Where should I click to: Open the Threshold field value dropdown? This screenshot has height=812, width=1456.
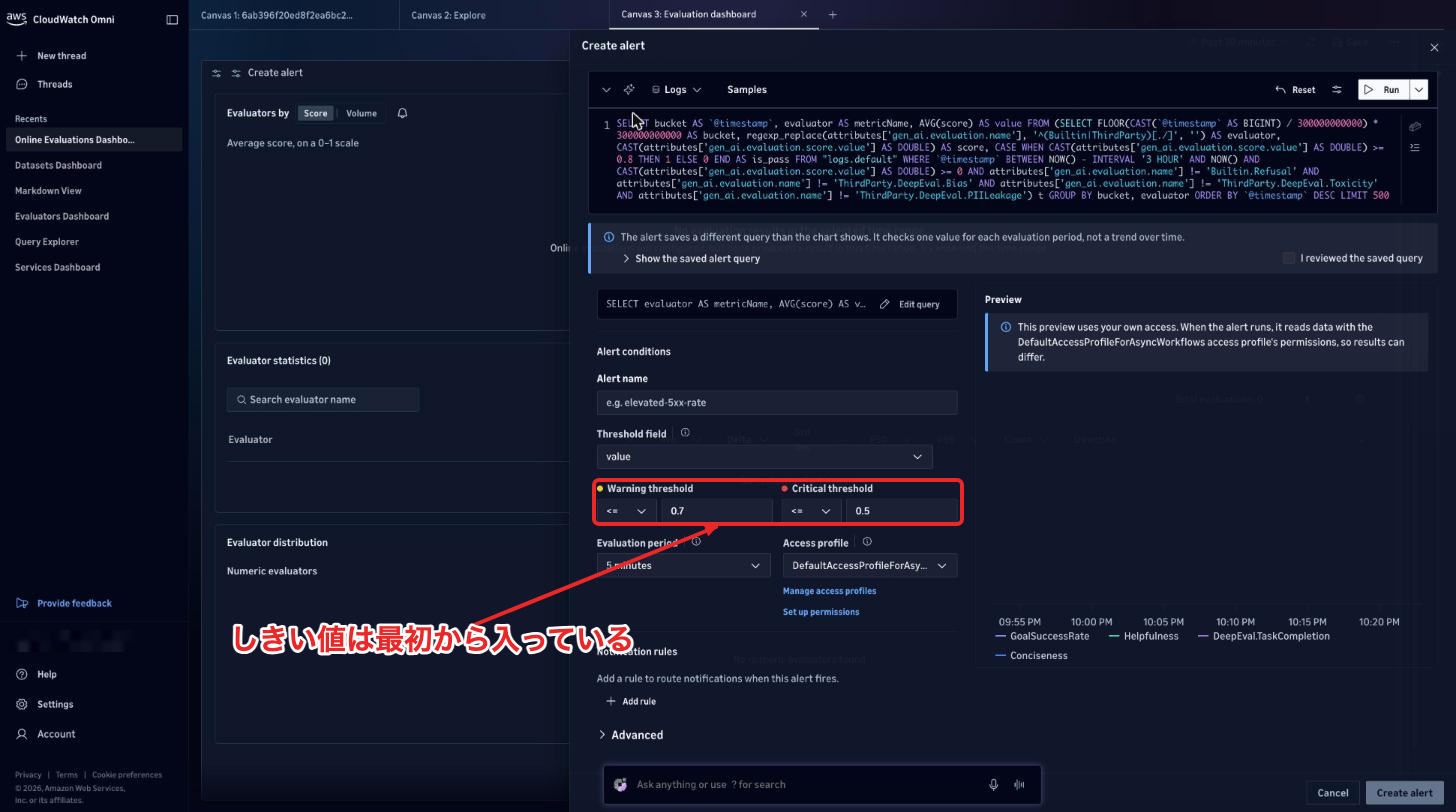765,457
